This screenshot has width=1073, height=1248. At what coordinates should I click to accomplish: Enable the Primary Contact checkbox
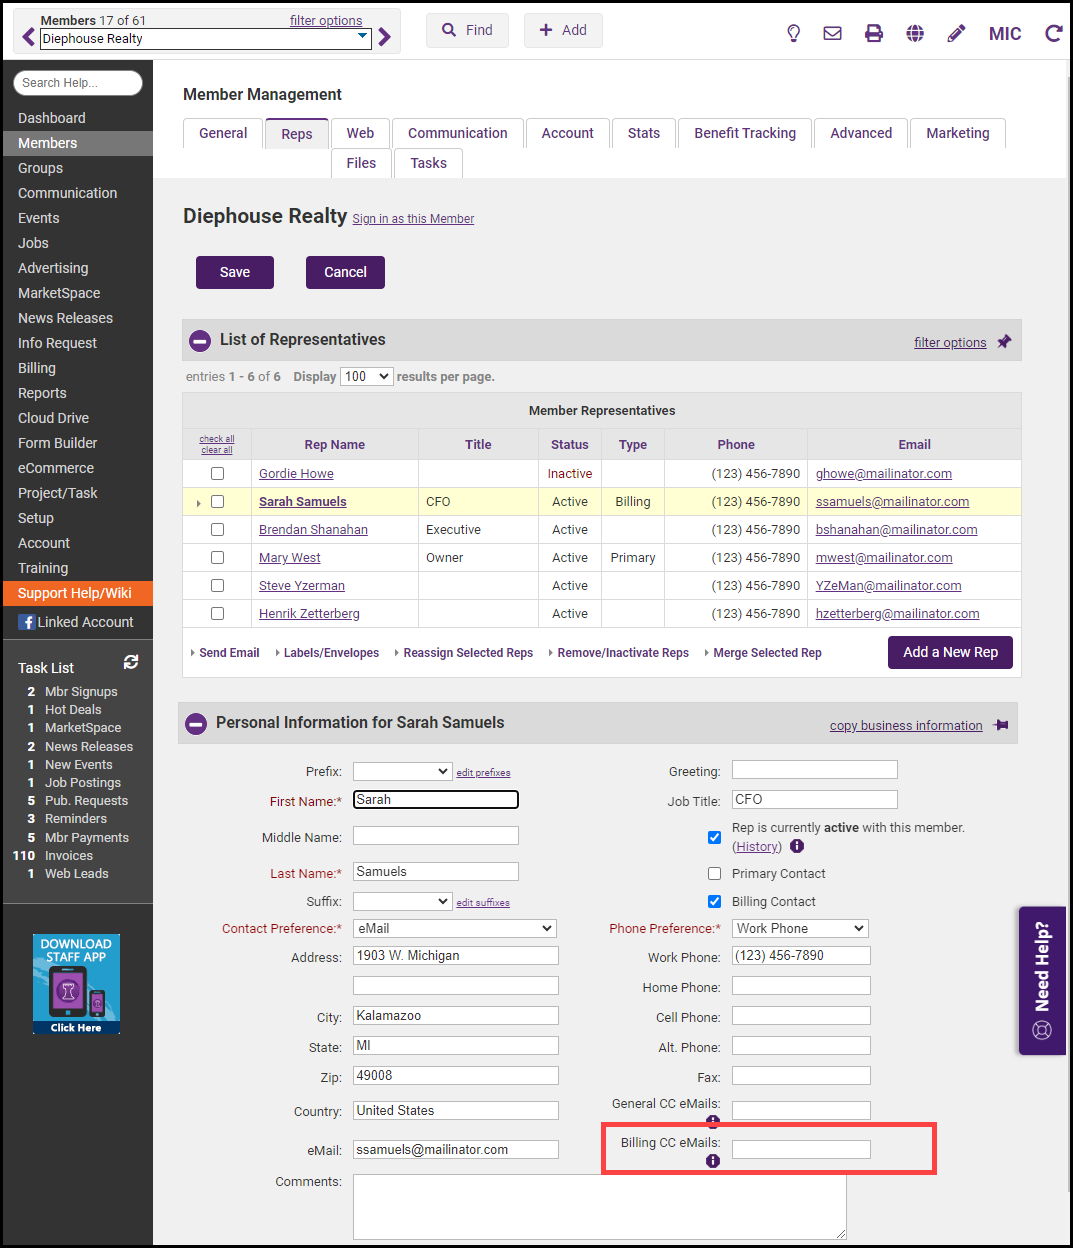714,874
